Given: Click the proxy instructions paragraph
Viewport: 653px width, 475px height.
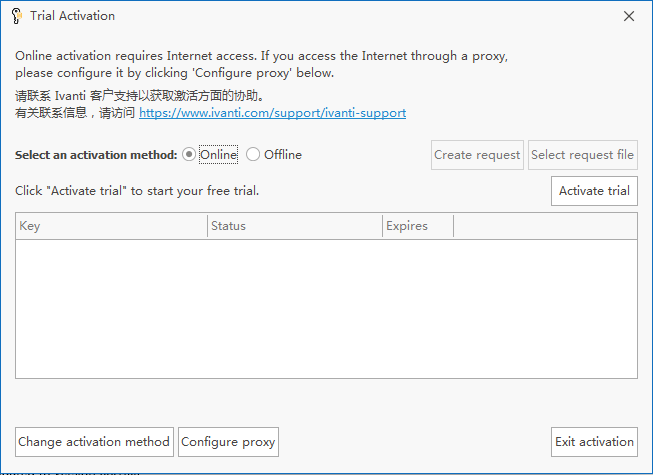Looking at the screenshot, I should coord(262,64).
